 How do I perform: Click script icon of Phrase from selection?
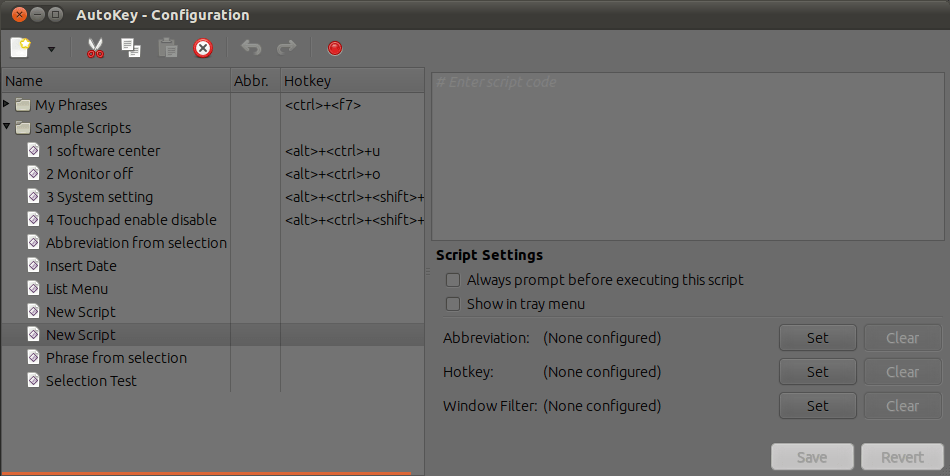[34, 357]
